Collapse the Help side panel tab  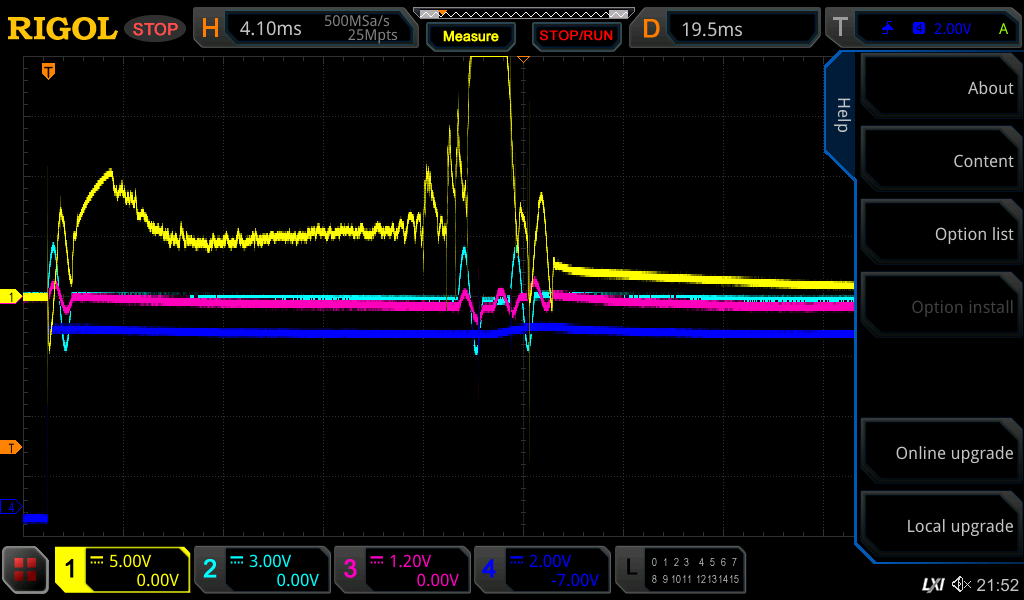[841, 115]
